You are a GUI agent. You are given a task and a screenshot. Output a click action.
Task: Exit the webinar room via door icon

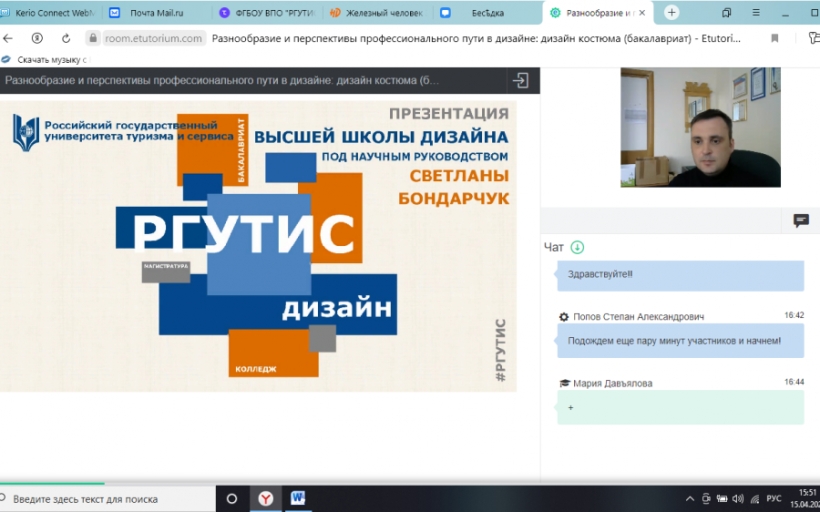coord(520,81)
